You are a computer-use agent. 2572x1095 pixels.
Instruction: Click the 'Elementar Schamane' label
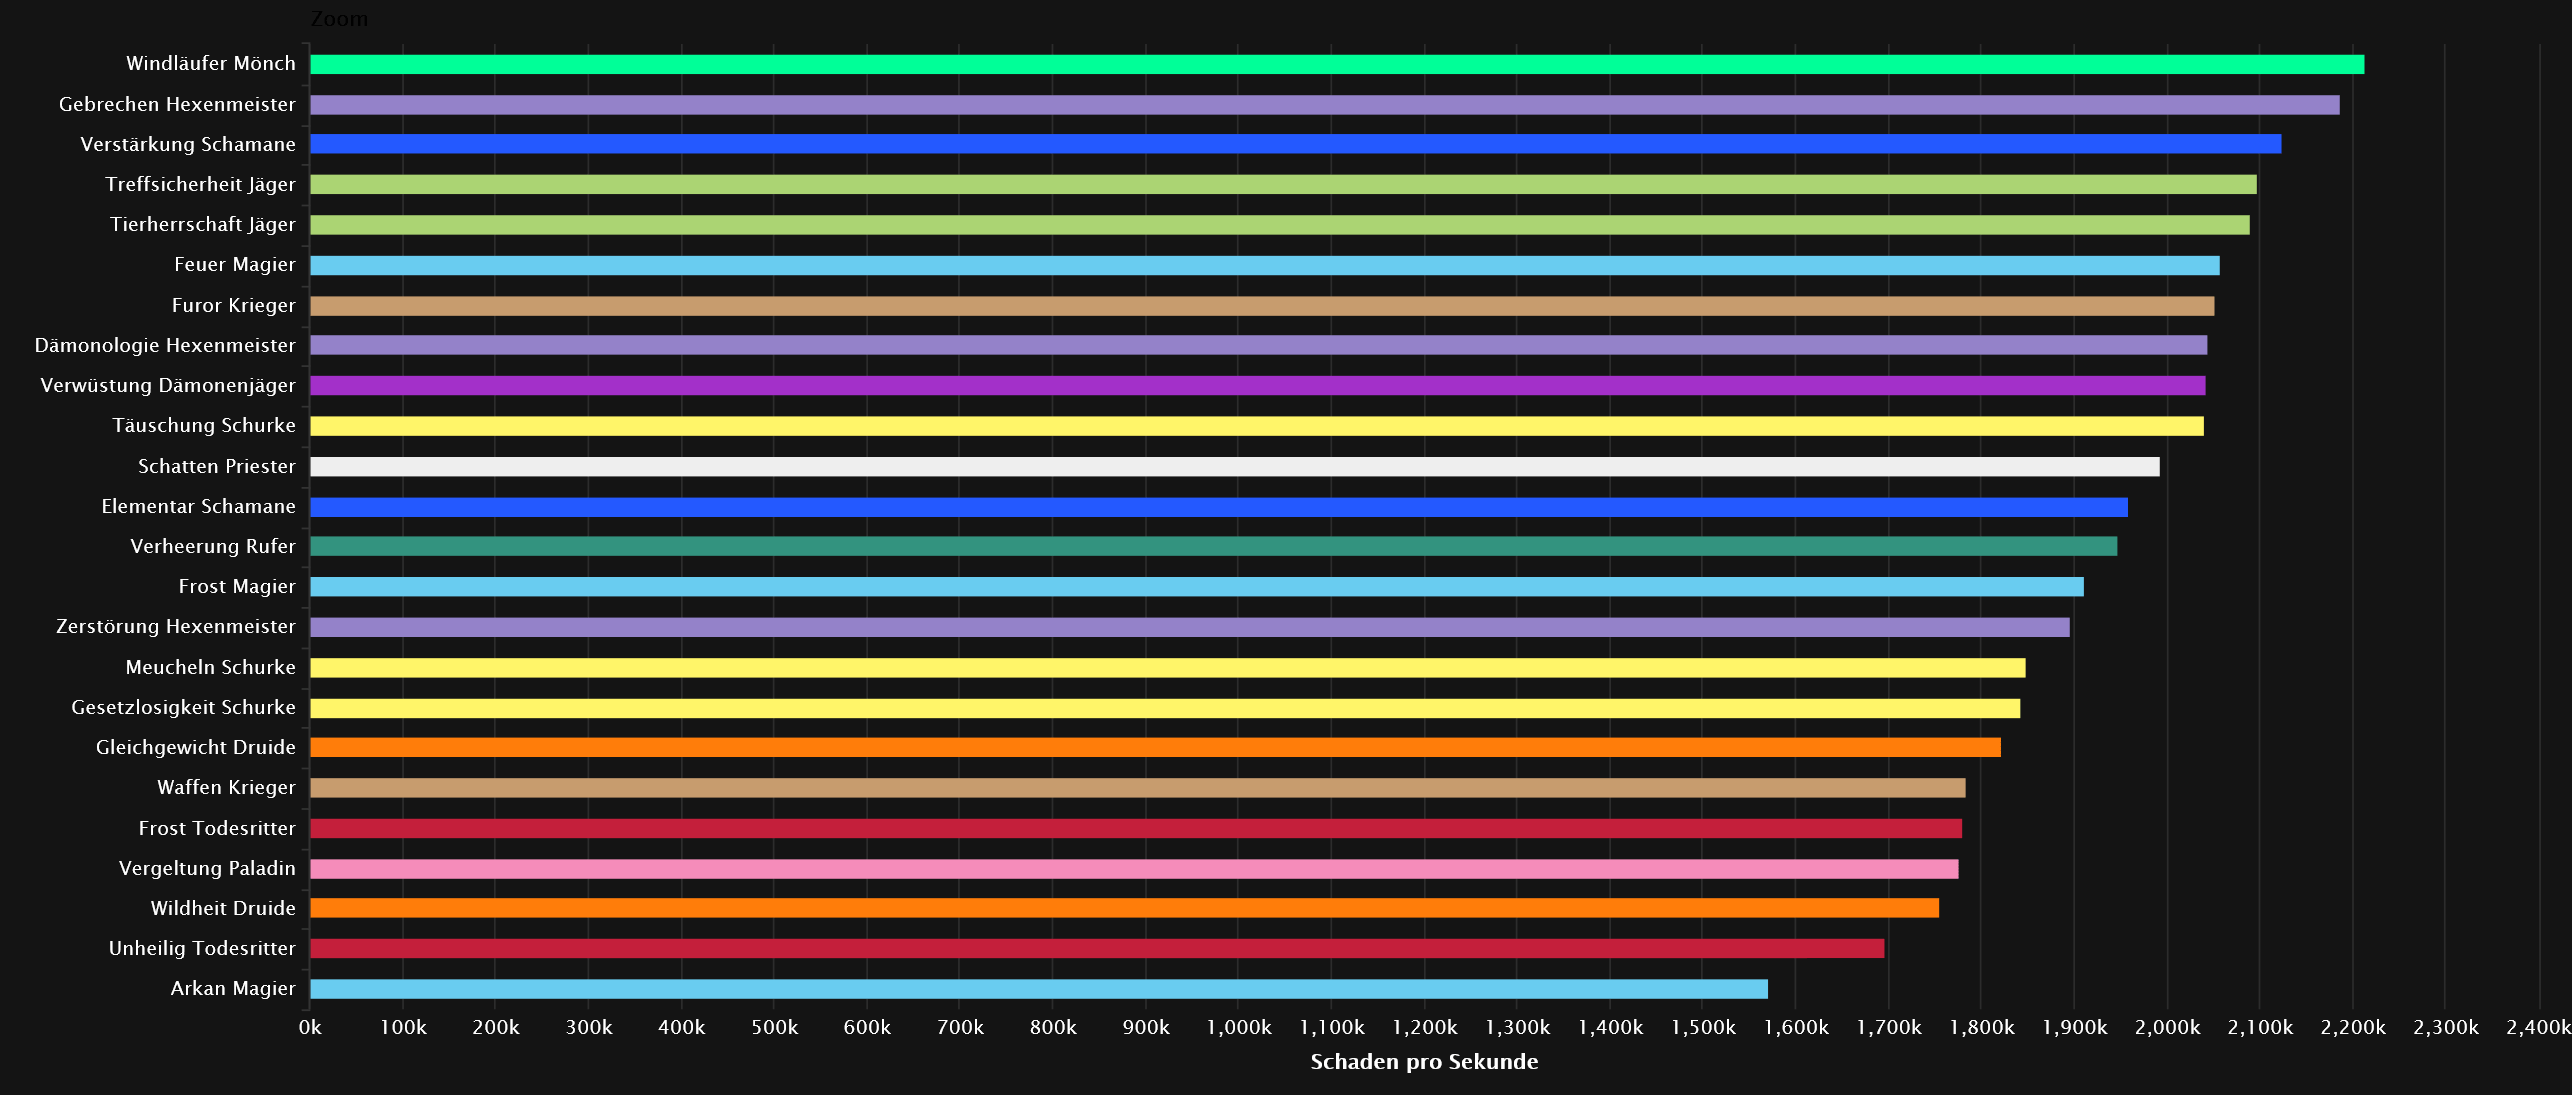pos(199,506)
